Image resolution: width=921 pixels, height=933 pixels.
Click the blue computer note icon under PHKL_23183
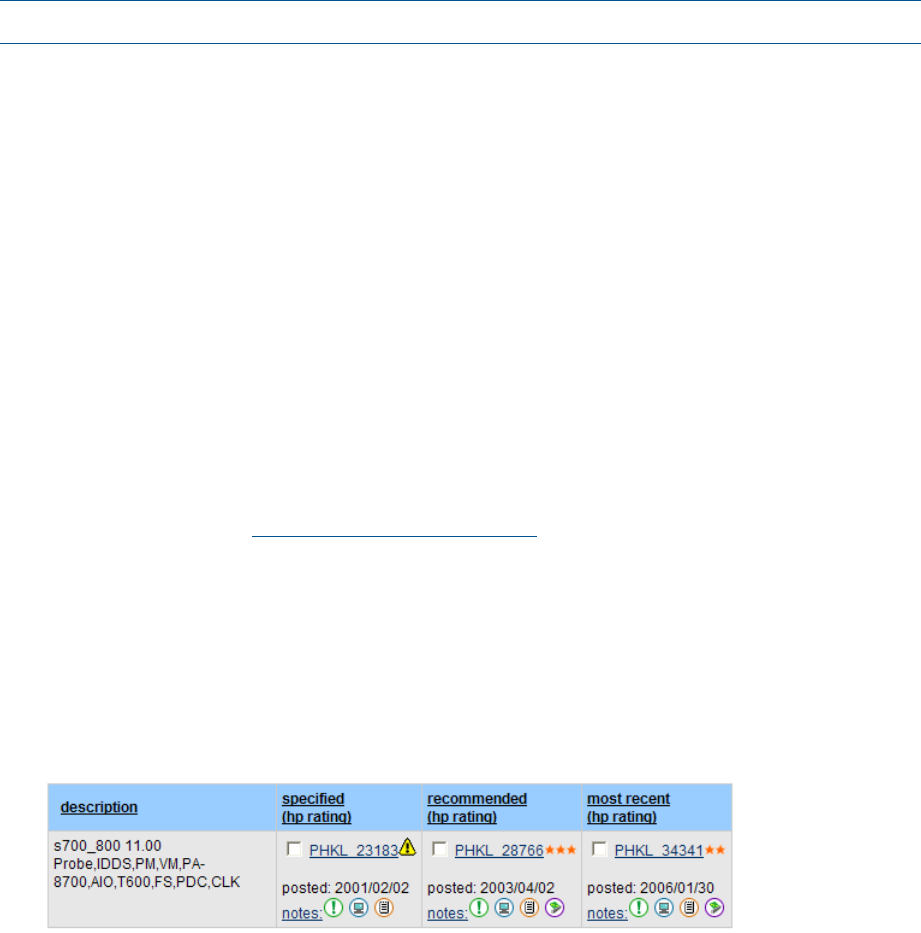coord(359,908)
